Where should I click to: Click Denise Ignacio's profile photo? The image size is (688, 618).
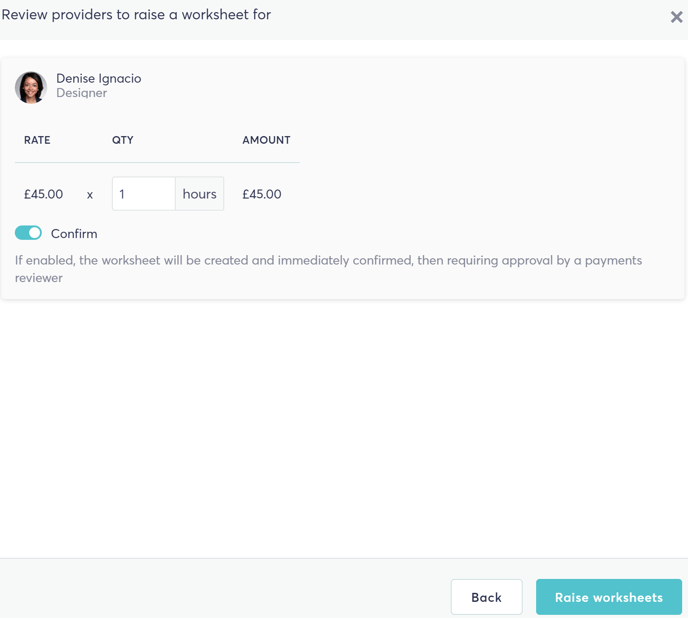click(x=31, y=87)
